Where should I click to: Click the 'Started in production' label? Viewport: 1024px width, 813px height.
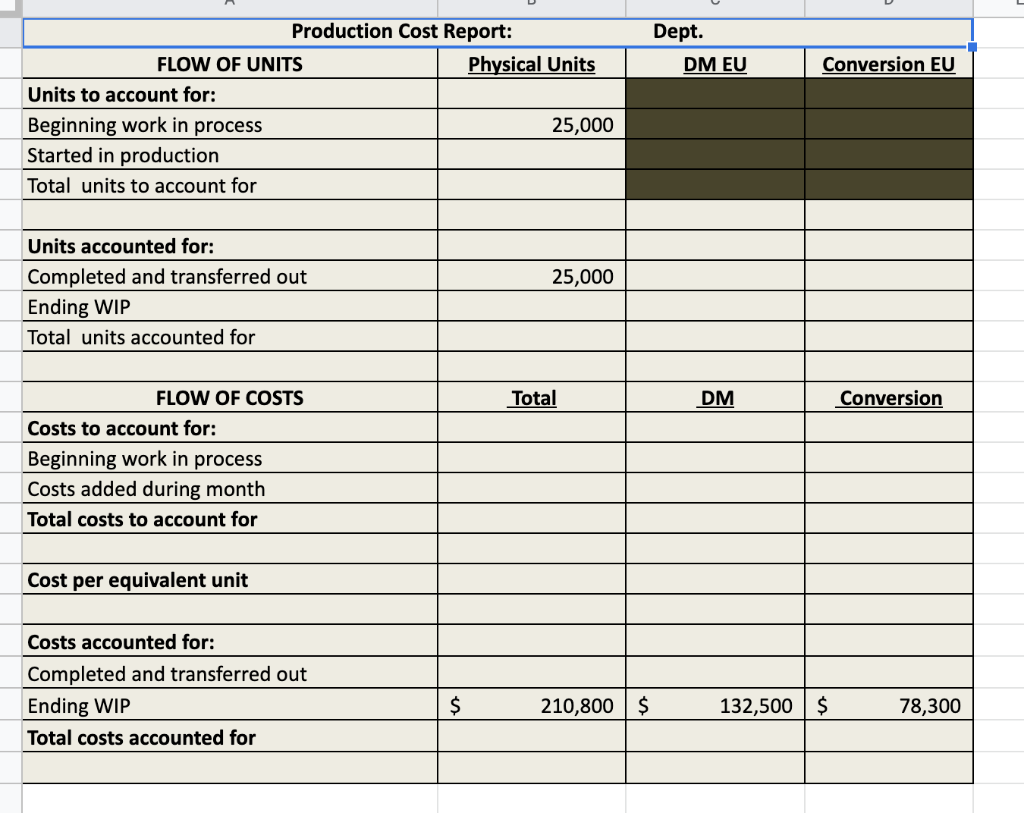230,155
